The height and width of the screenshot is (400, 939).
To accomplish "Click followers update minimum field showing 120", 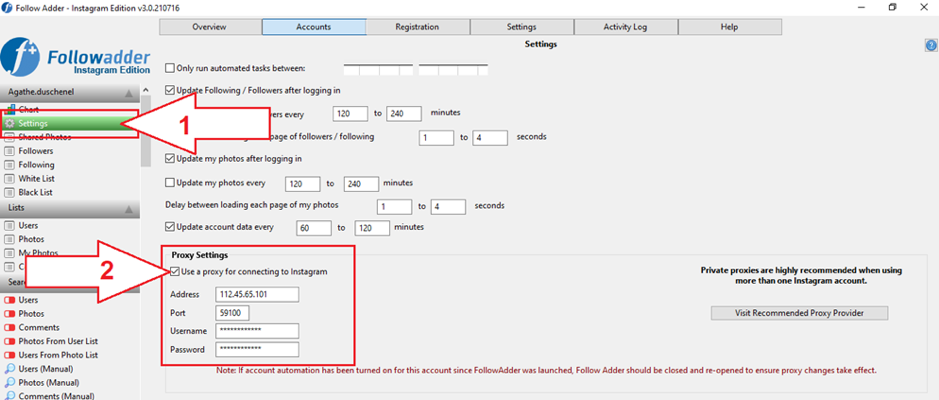I will (x=350, y=113).
